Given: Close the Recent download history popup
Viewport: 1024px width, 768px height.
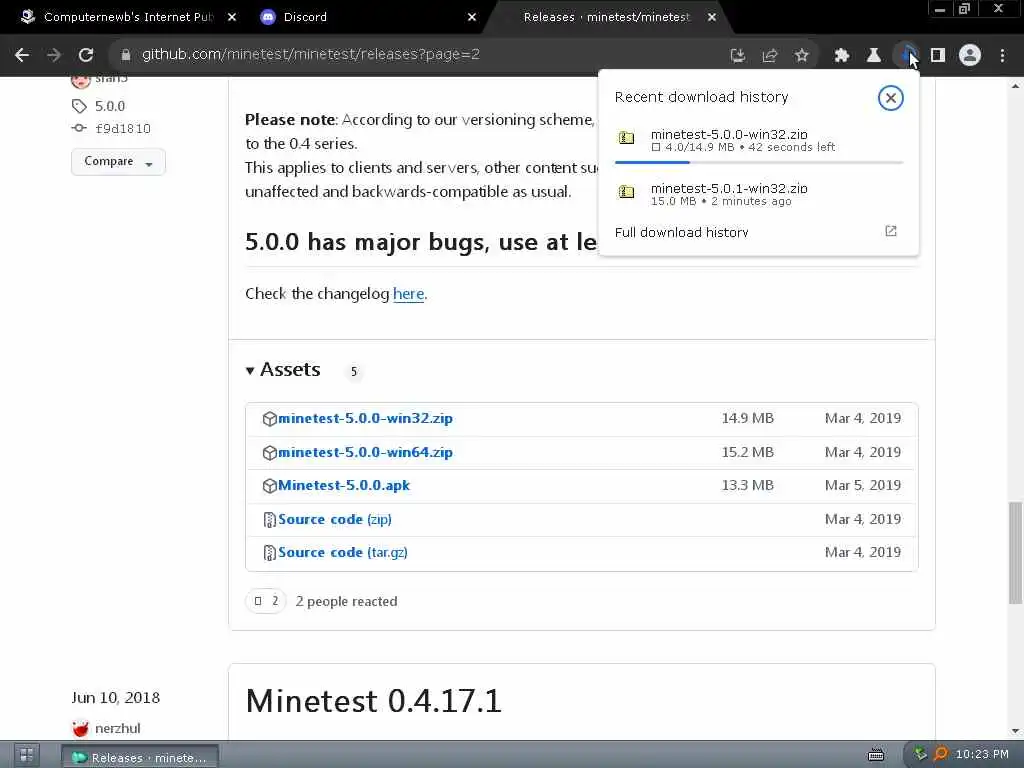Looking at the screenshot, I should (x=890, y=98).
